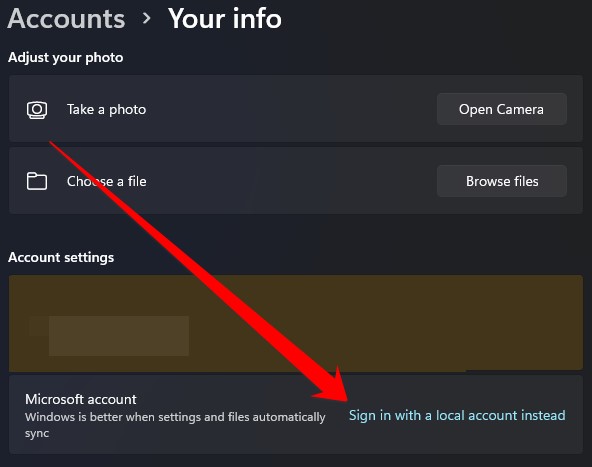The image size is (592, 467).
Task: Click the Microsoft account title text
Action: click(81, 399)
